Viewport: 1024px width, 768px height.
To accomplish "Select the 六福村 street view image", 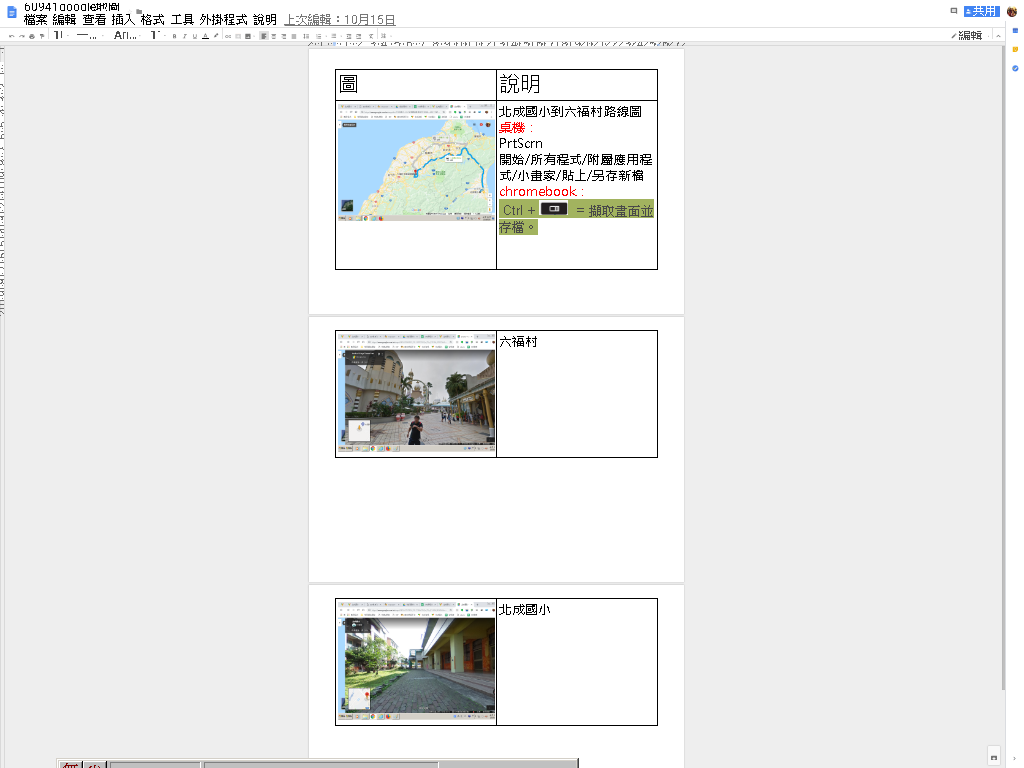I will tap(416, 392).
